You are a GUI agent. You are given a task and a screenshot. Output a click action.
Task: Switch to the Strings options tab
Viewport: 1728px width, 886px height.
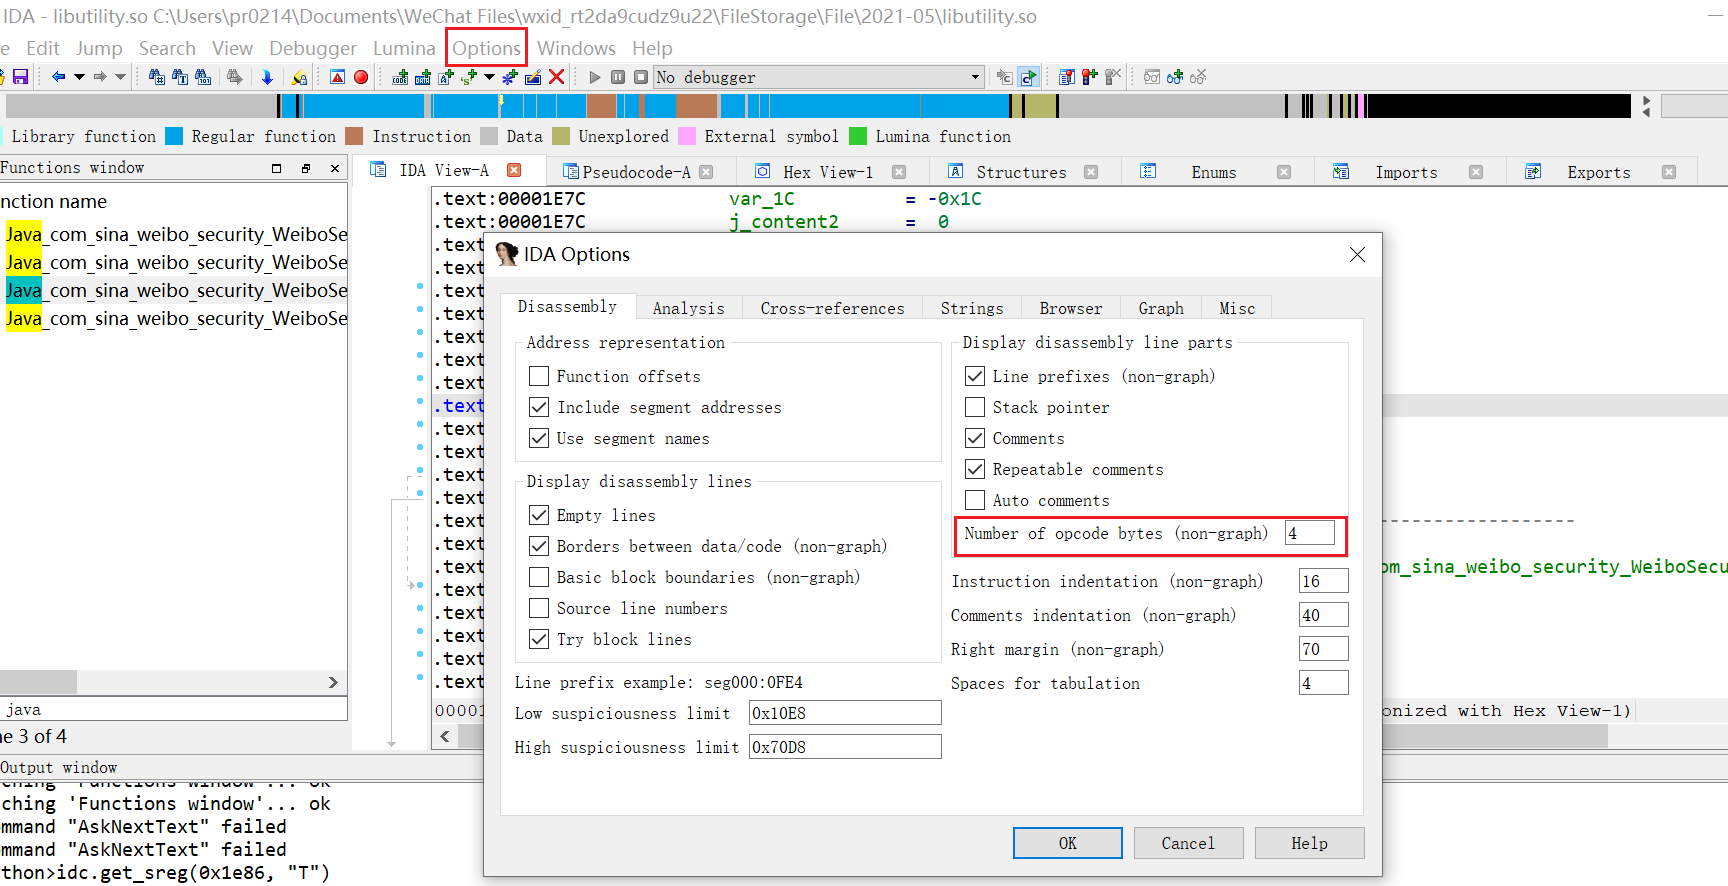[x=972, y=308]
